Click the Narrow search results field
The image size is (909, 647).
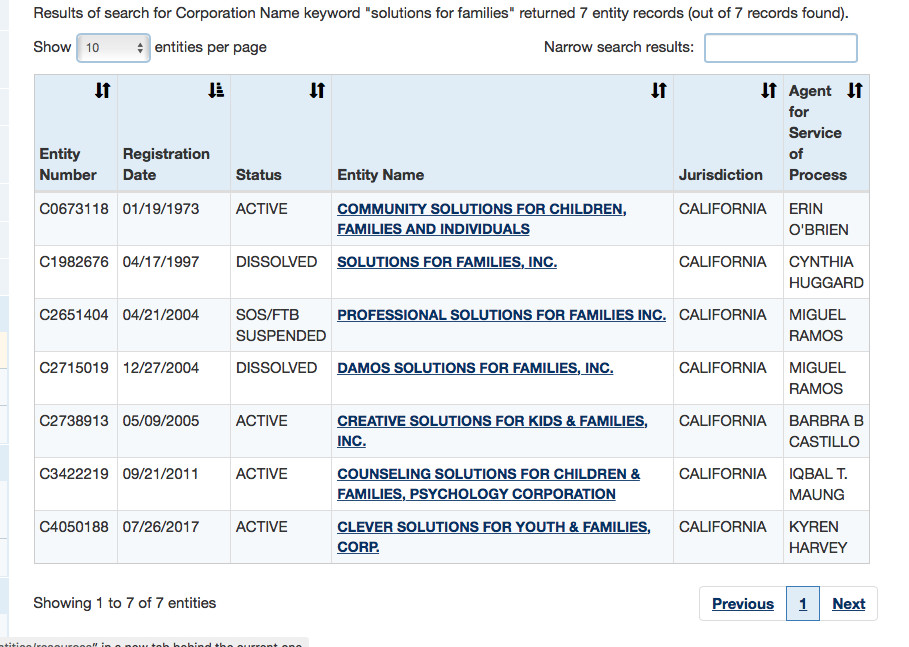(780, 48)
